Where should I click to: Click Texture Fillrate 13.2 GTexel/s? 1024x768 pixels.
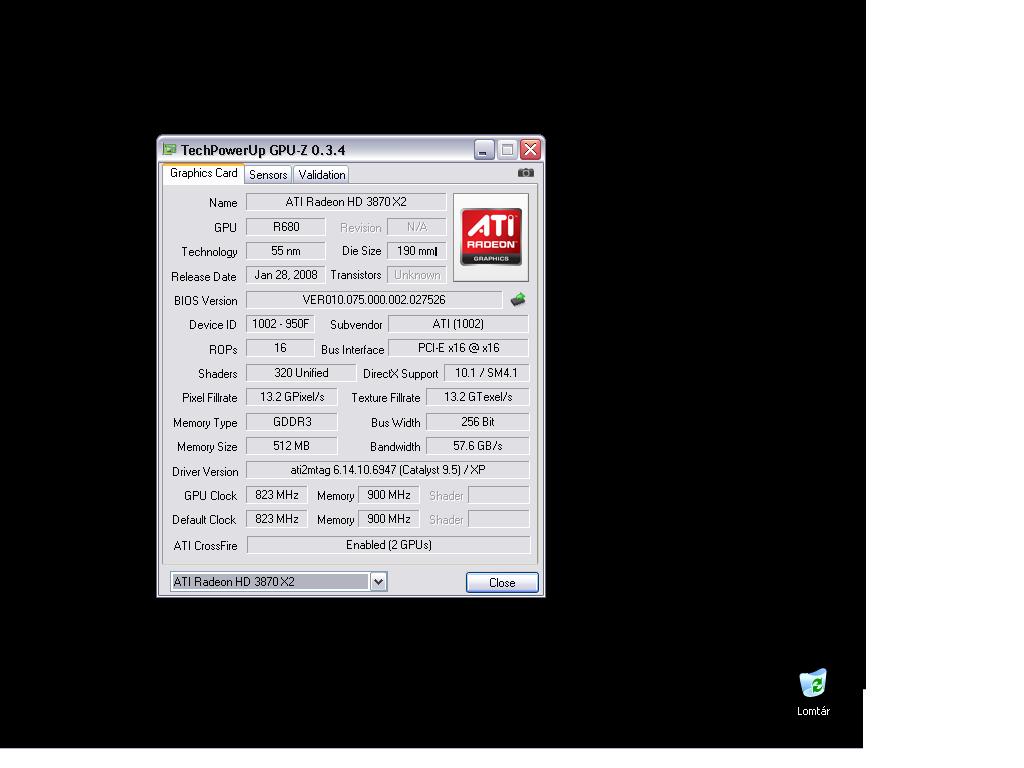477,397
